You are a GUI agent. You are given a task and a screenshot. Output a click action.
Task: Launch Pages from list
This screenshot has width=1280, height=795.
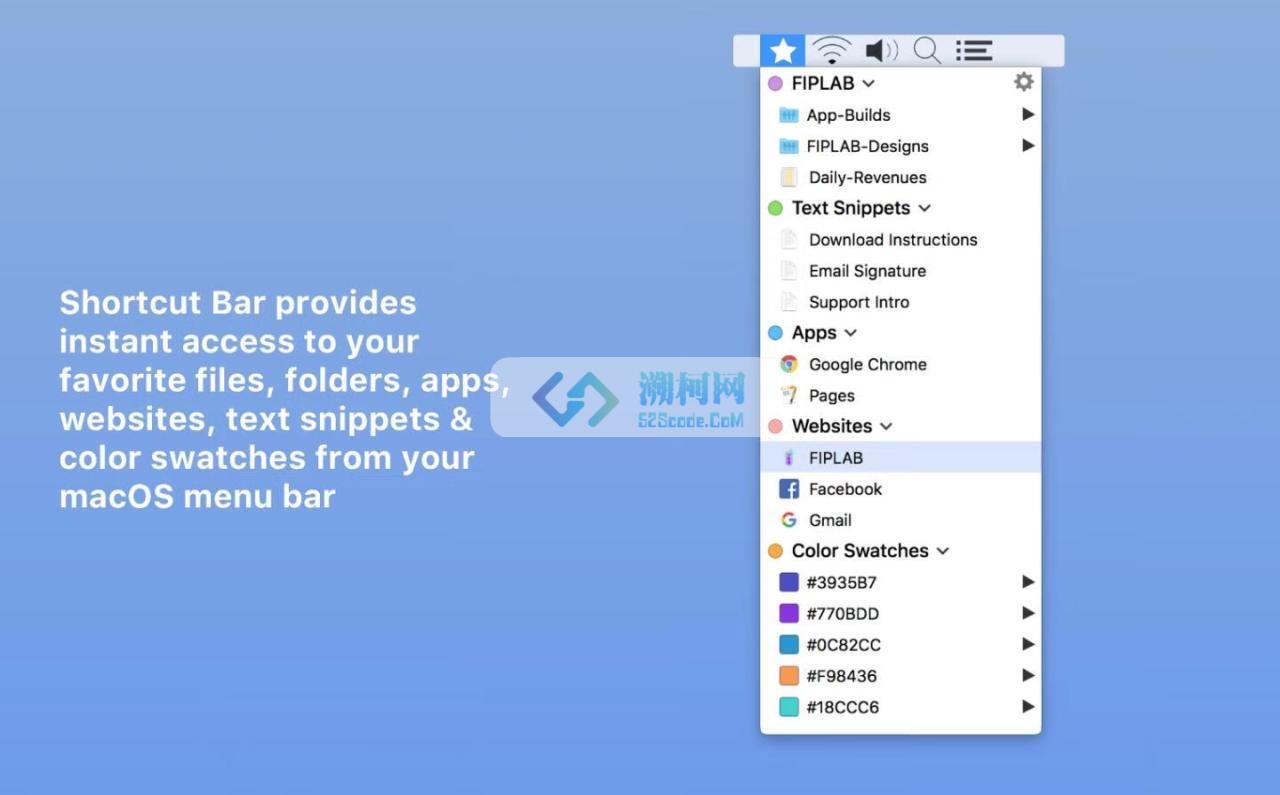pyautogui.click(x=901, y=395)
